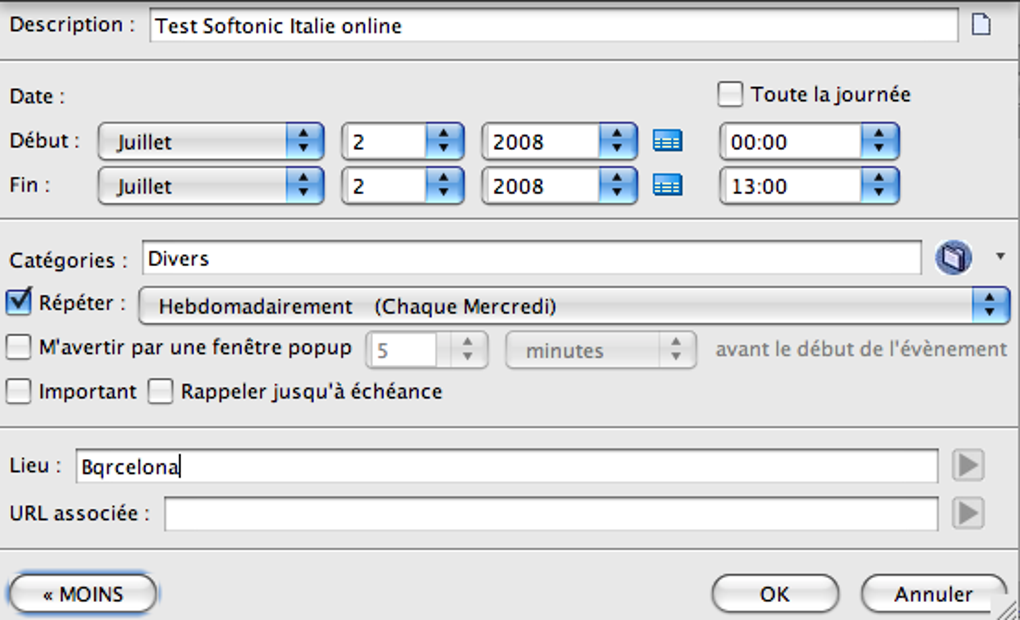Expand the Hebdomadairement repeat dropdown
1020x620 pixels.
[573, 306]
